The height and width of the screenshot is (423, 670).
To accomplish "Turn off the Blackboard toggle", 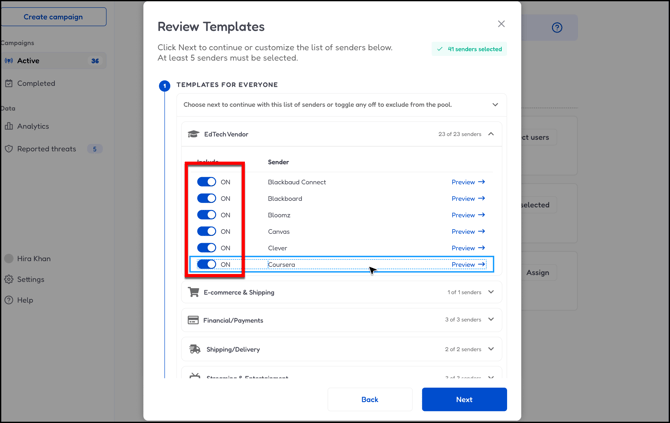I will (206, 198).
